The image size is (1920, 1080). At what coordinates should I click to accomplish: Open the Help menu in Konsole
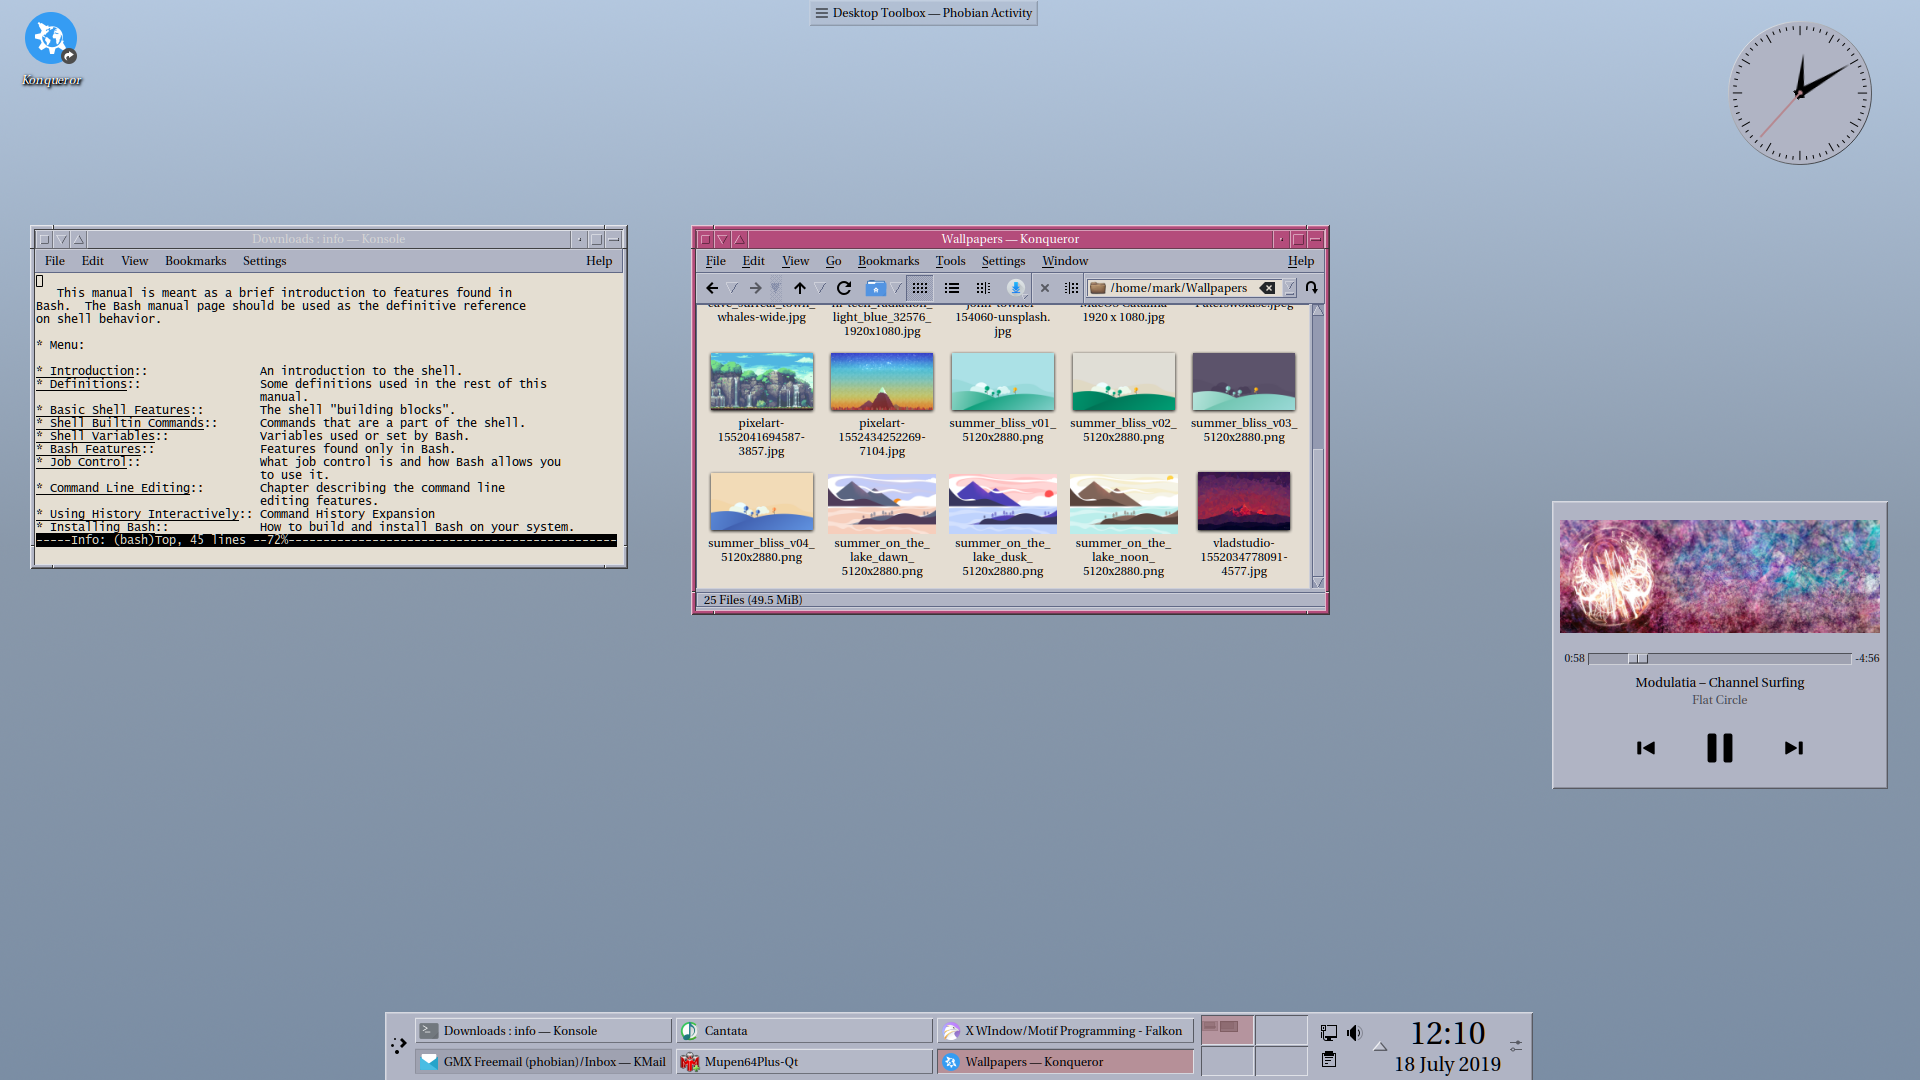point(599,261)
